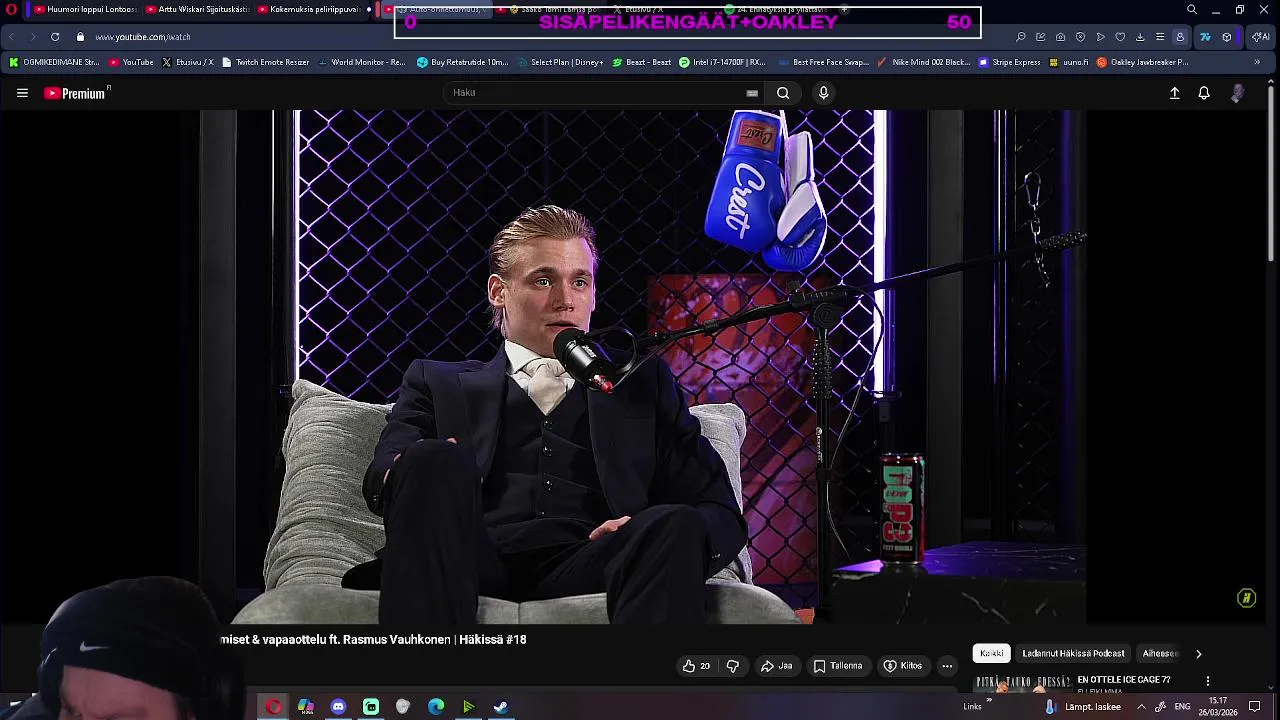
Task: Open the Select Plan Disney+ bookmark
Action: (560, 62)
